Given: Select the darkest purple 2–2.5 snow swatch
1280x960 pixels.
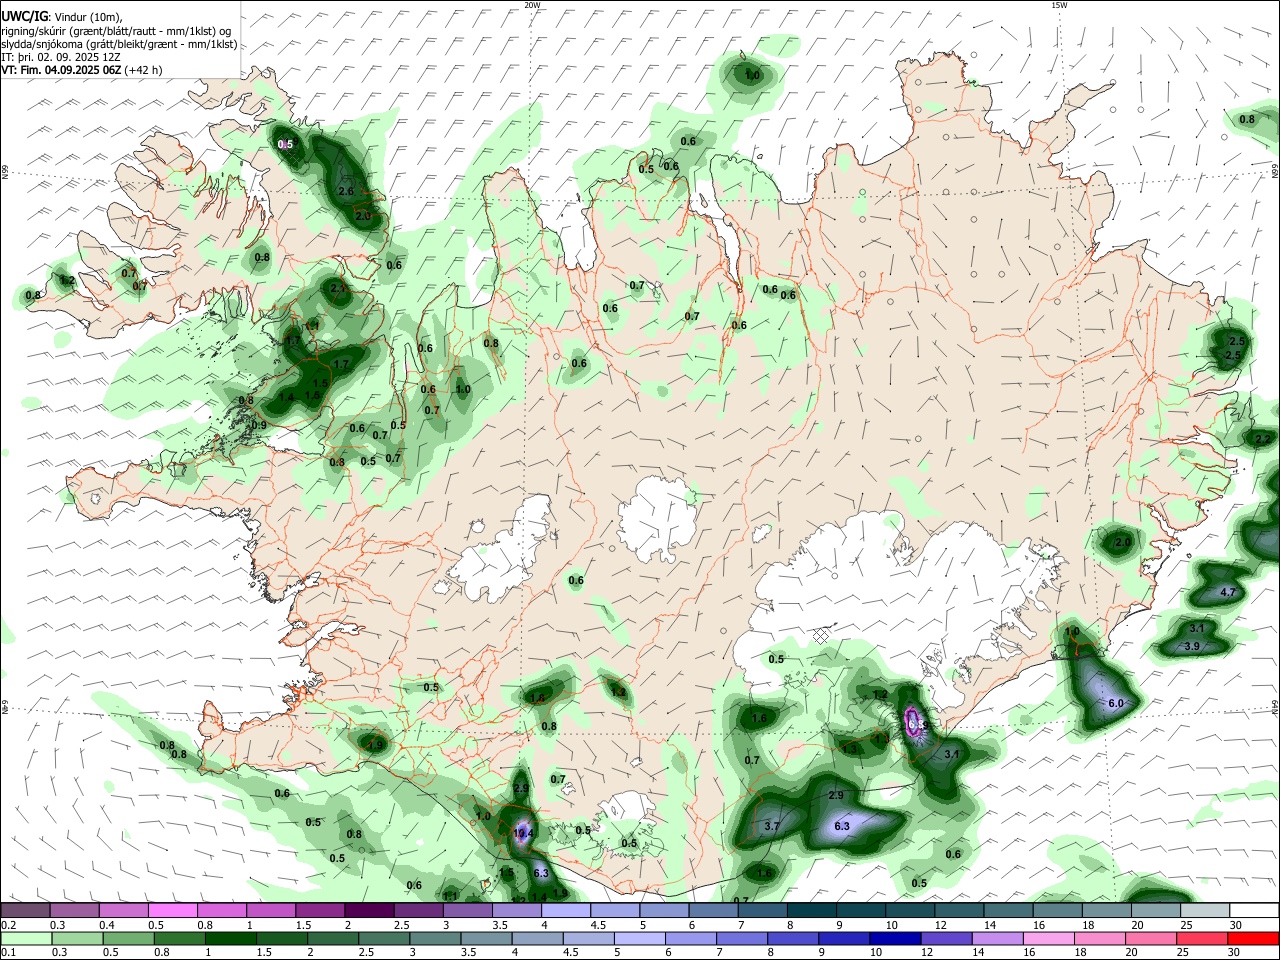Looking at the screenshot, I should pos(368,910).
